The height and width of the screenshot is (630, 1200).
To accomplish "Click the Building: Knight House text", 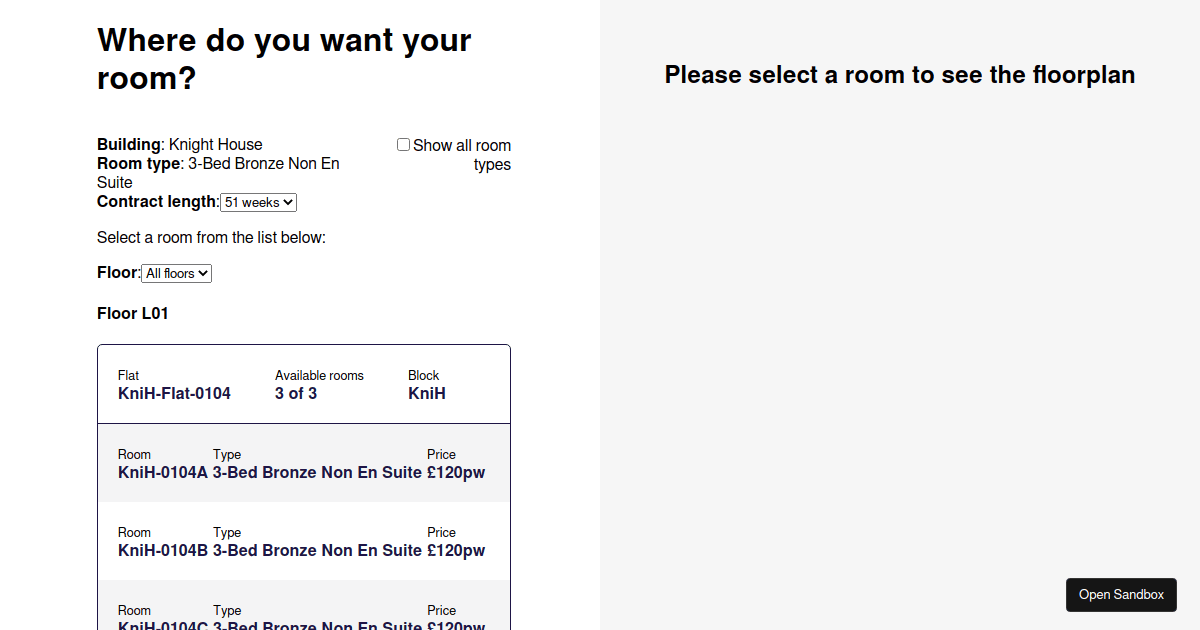I will coord(180,144).
